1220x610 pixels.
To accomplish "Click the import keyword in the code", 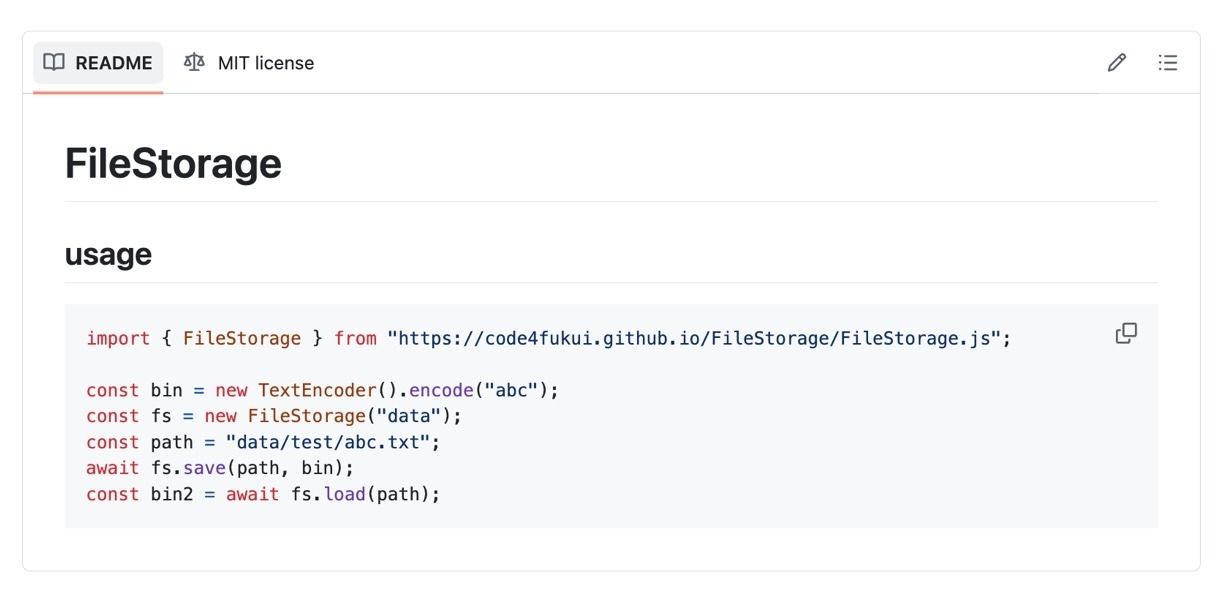I will pos(118,338).
